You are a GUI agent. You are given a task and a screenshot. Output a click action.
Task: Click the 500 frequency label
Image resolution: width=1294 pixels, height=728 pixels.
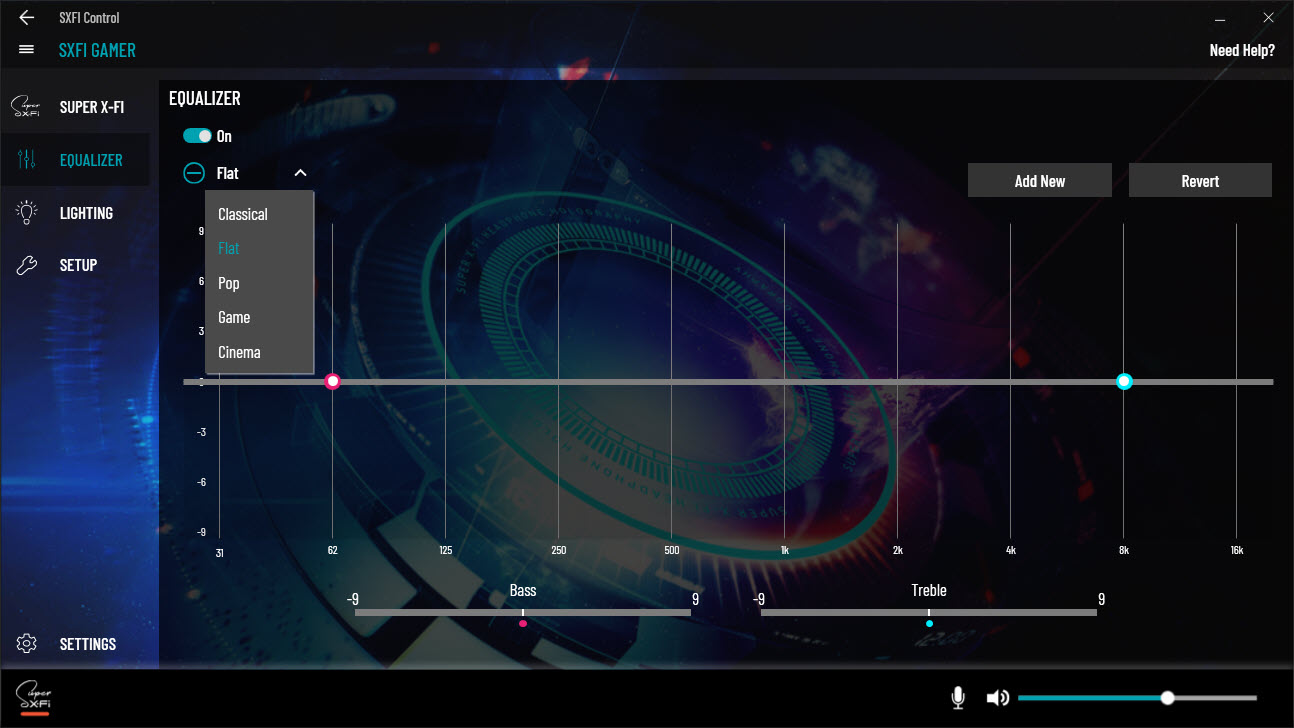point(671,551)
